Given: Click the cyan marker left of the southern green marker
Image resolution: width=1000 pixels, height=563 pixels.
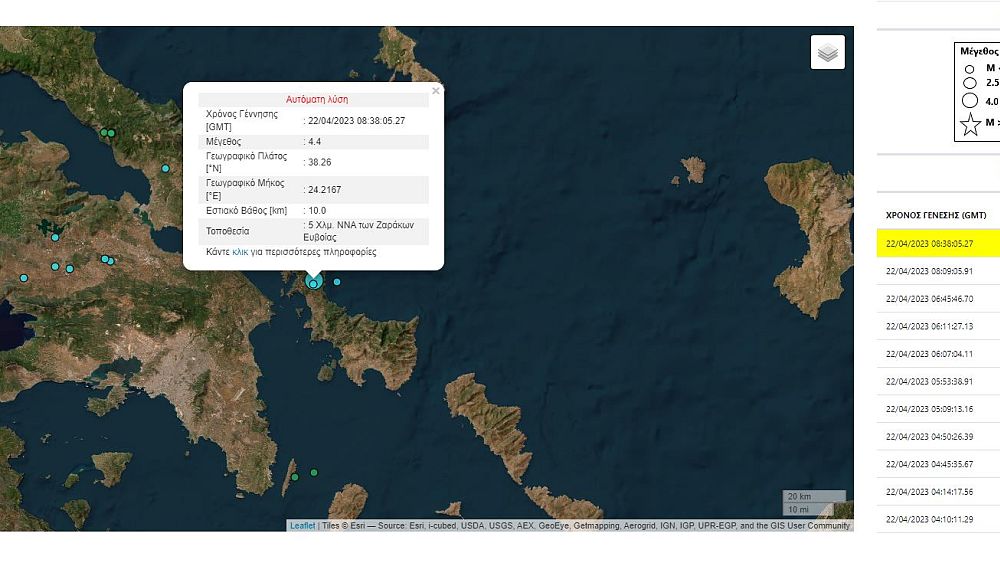Looking at the screenshot, I should coord(295,477).
